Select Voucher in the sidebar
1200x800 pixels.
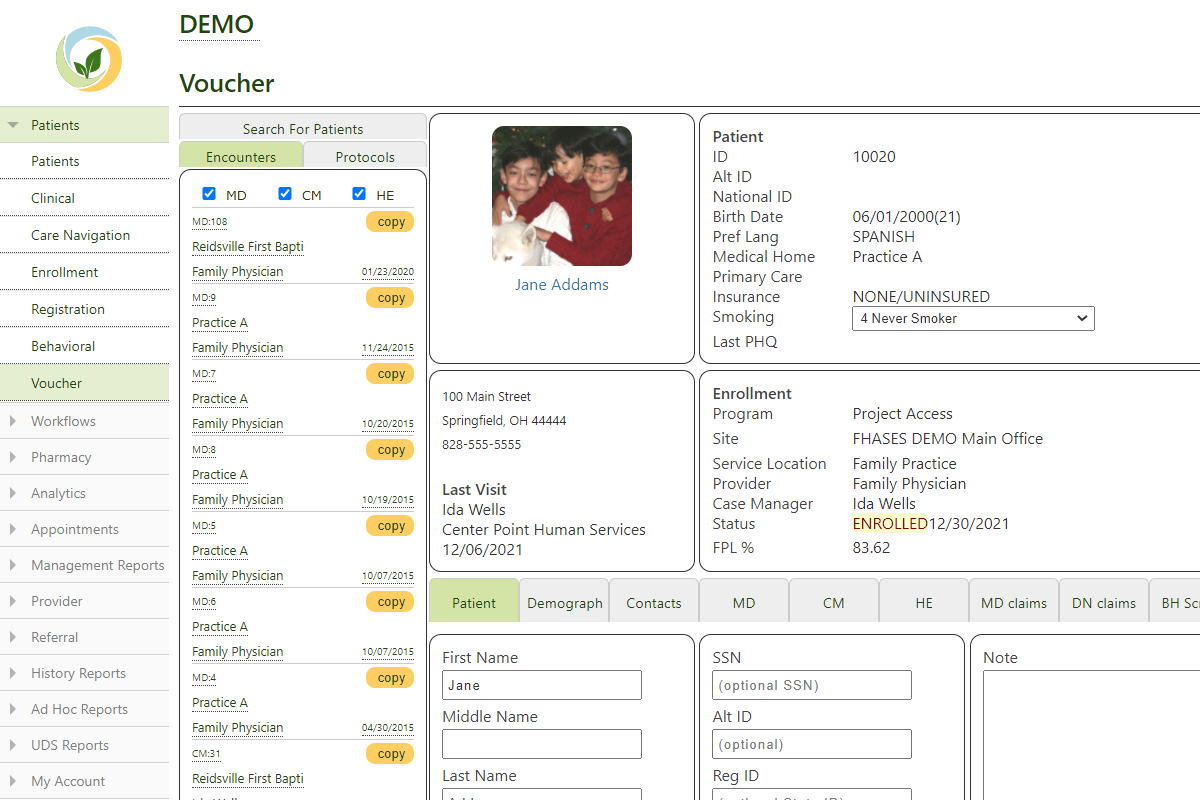pyautogui.click(x=84, y=383)
